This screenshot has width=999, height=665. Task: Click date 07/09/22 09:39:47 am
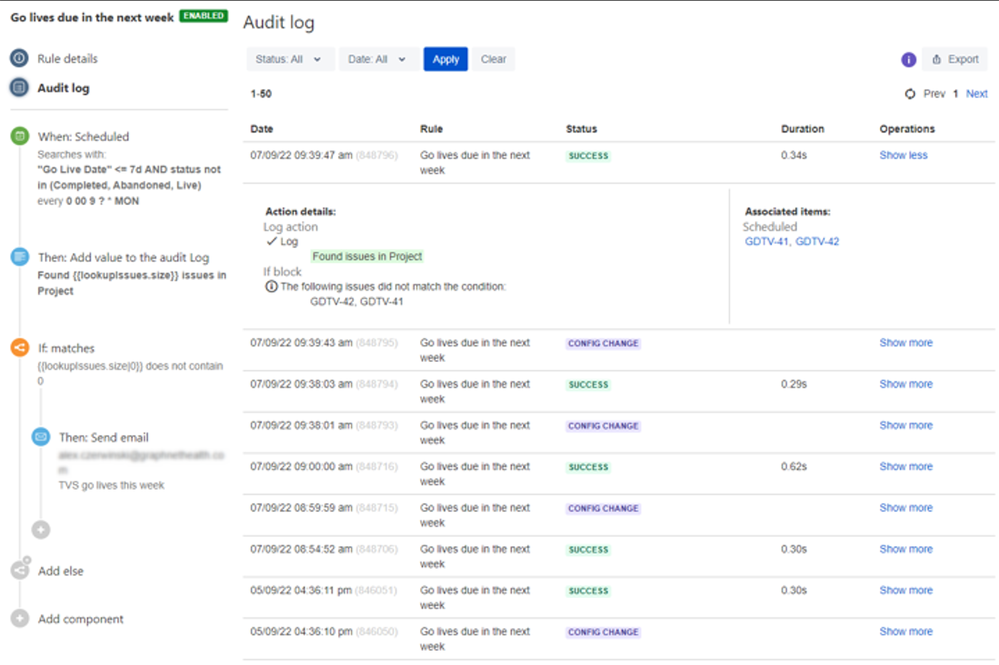point(301,155)
